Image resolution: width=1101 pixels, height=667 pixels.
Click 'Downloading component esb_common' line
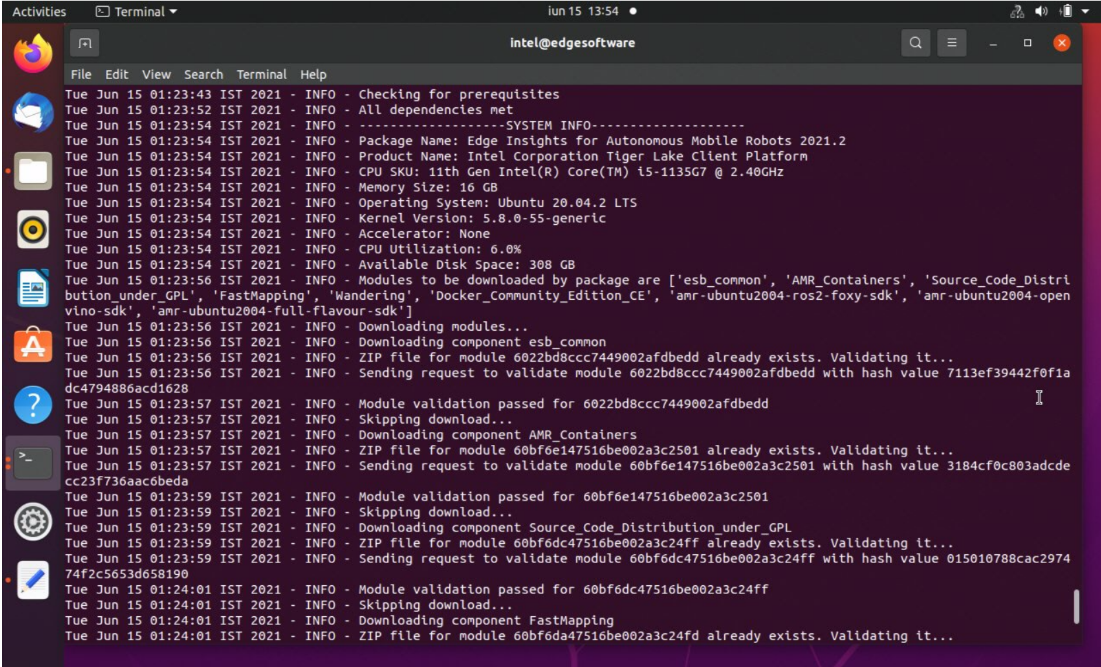pyautogui.click(x=336, y=341)
